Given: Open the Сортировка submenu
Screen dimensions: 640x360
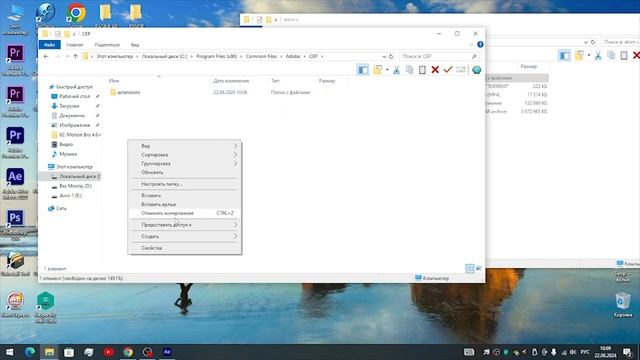Looking at the screenshot, I should click(x=184, y=155).
